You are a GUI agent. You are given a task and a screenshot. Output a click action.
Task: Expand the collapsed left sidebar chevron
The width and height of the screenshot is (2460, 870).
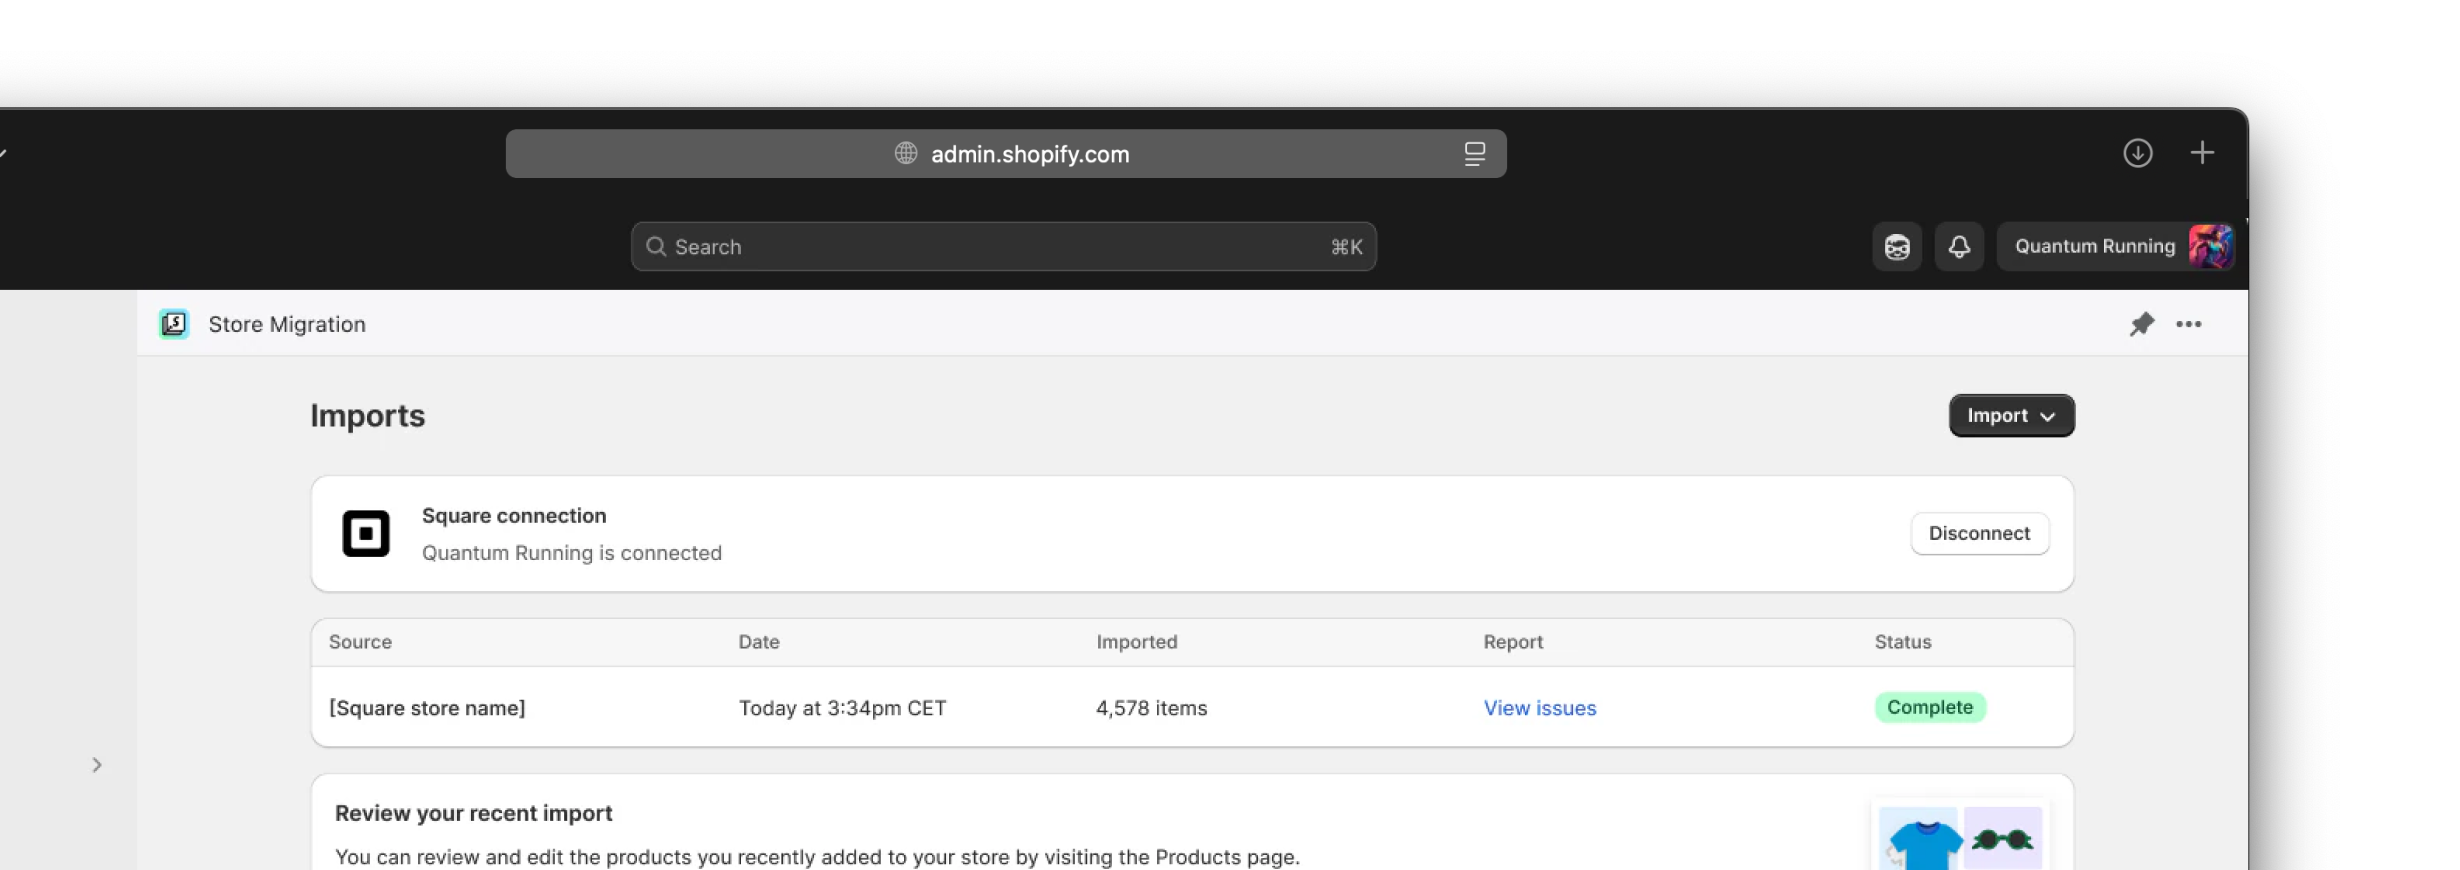97,765
